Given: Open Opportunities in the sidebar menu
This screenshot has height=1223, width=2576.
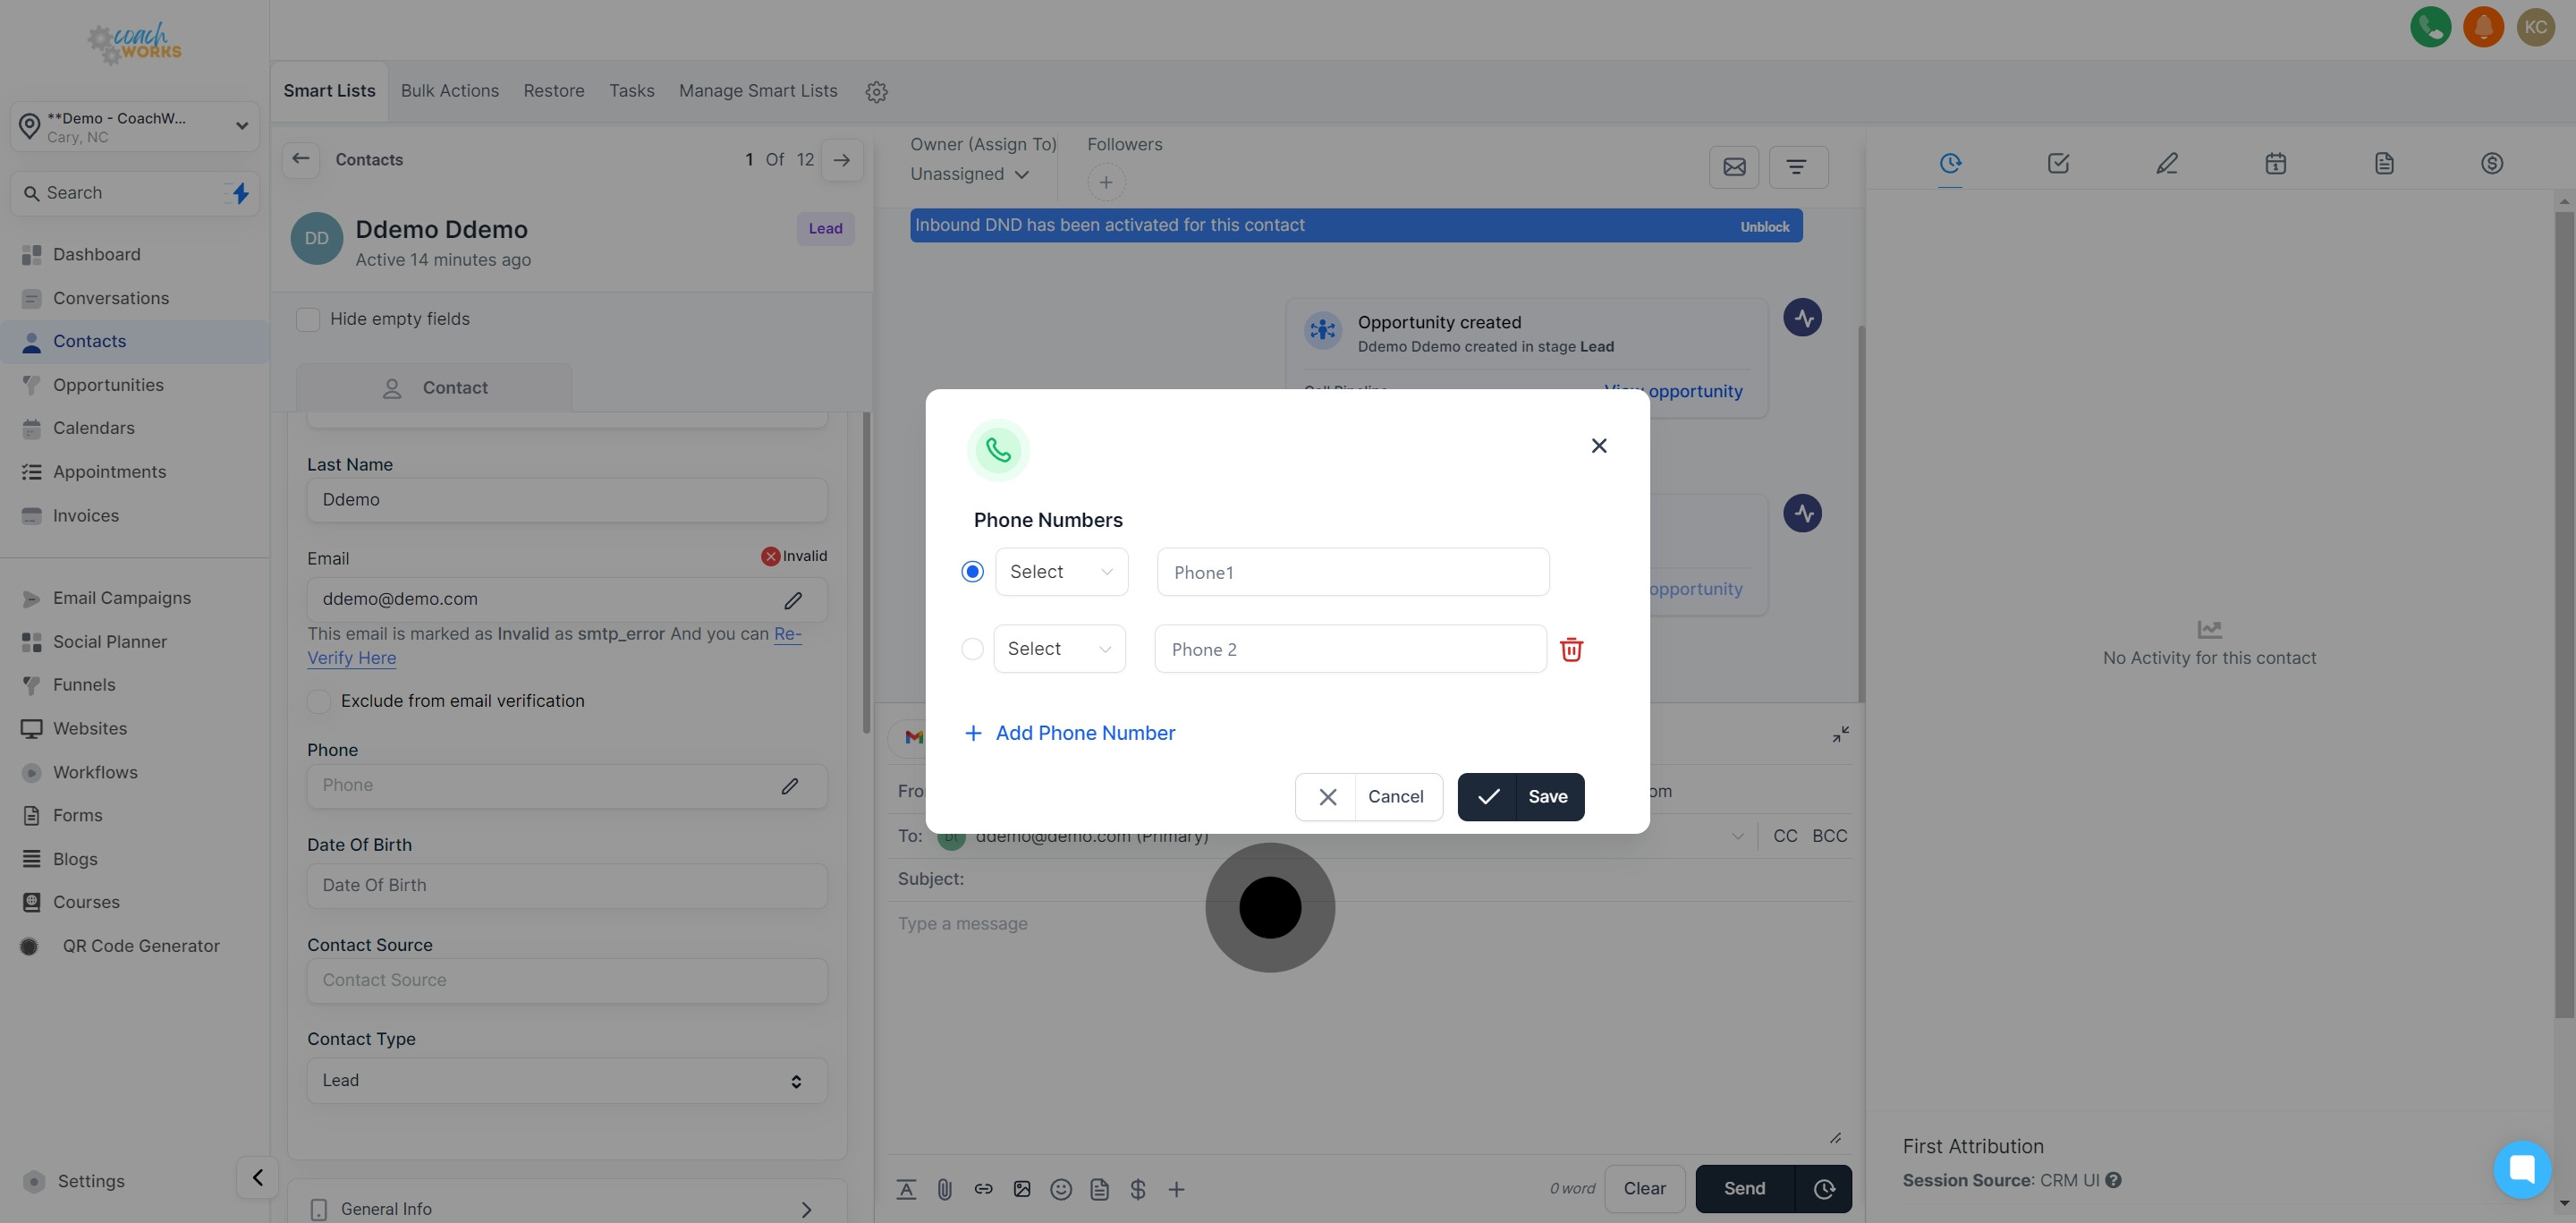Looking at the screenshot, I should [x=108, y=385].
